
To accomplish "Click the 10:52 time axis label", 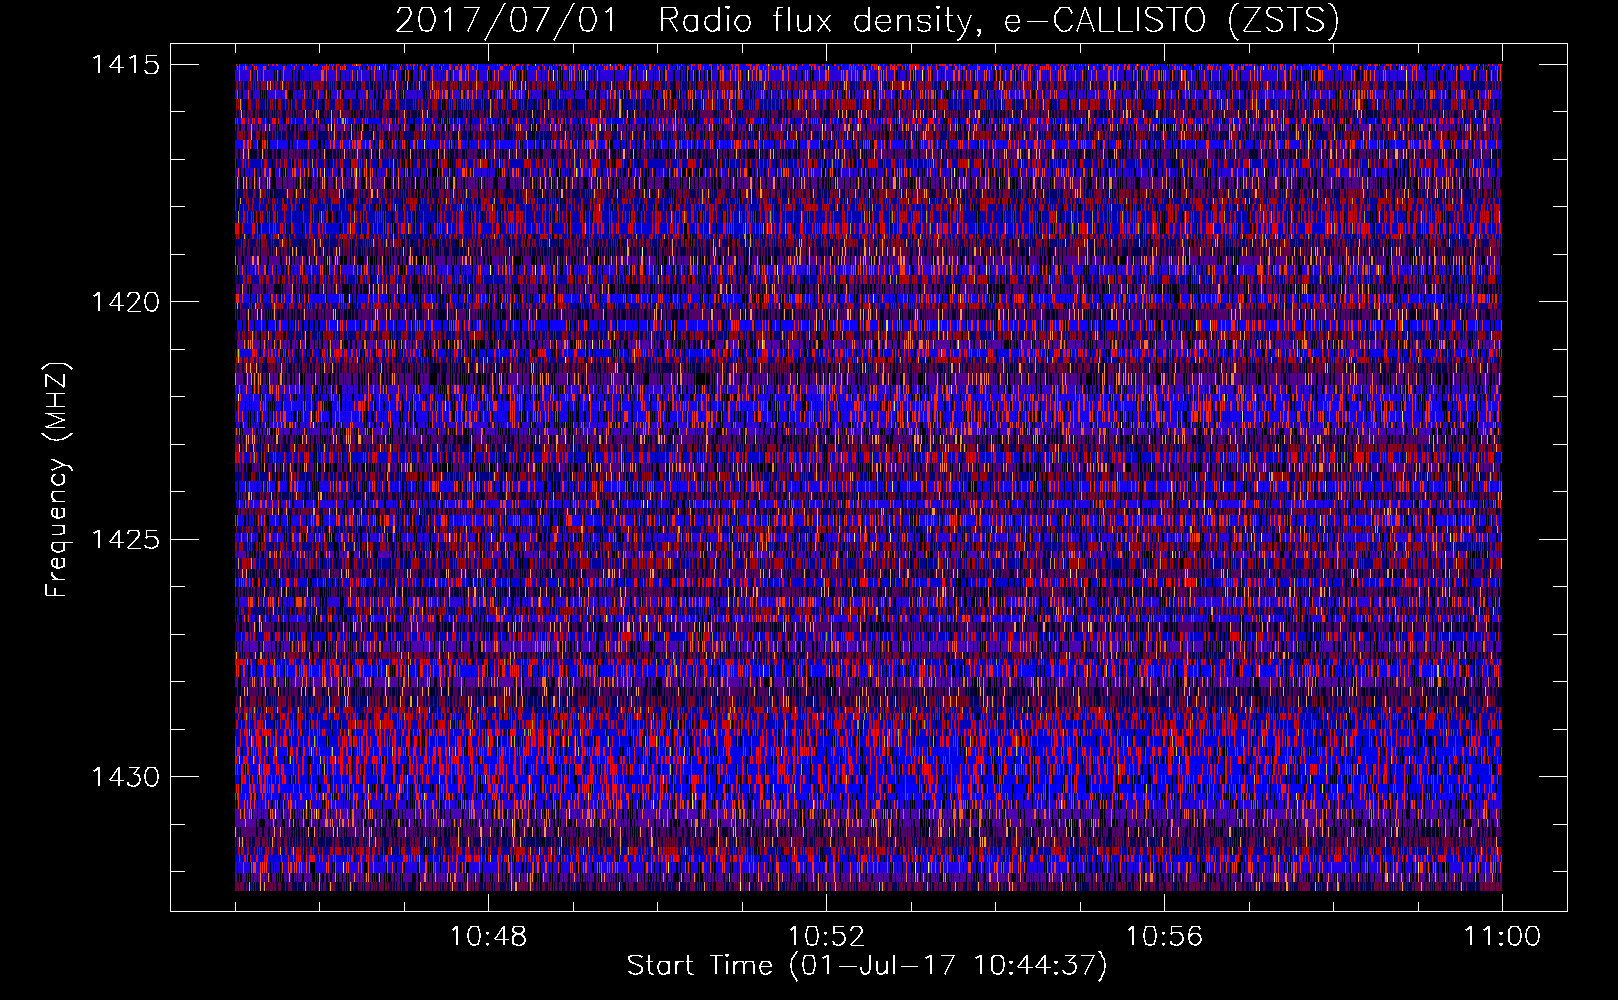I will click(826, 937).
